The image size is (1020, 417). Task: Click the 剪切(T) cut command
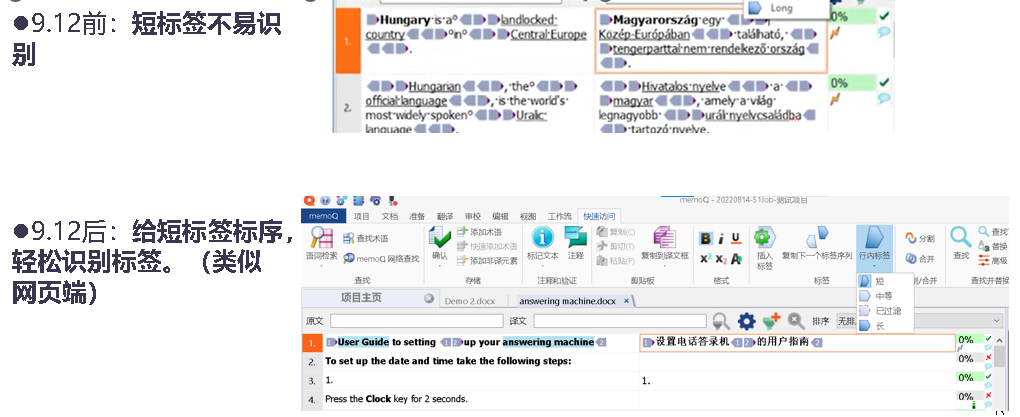pyautogui.click(x=616, y=247)
